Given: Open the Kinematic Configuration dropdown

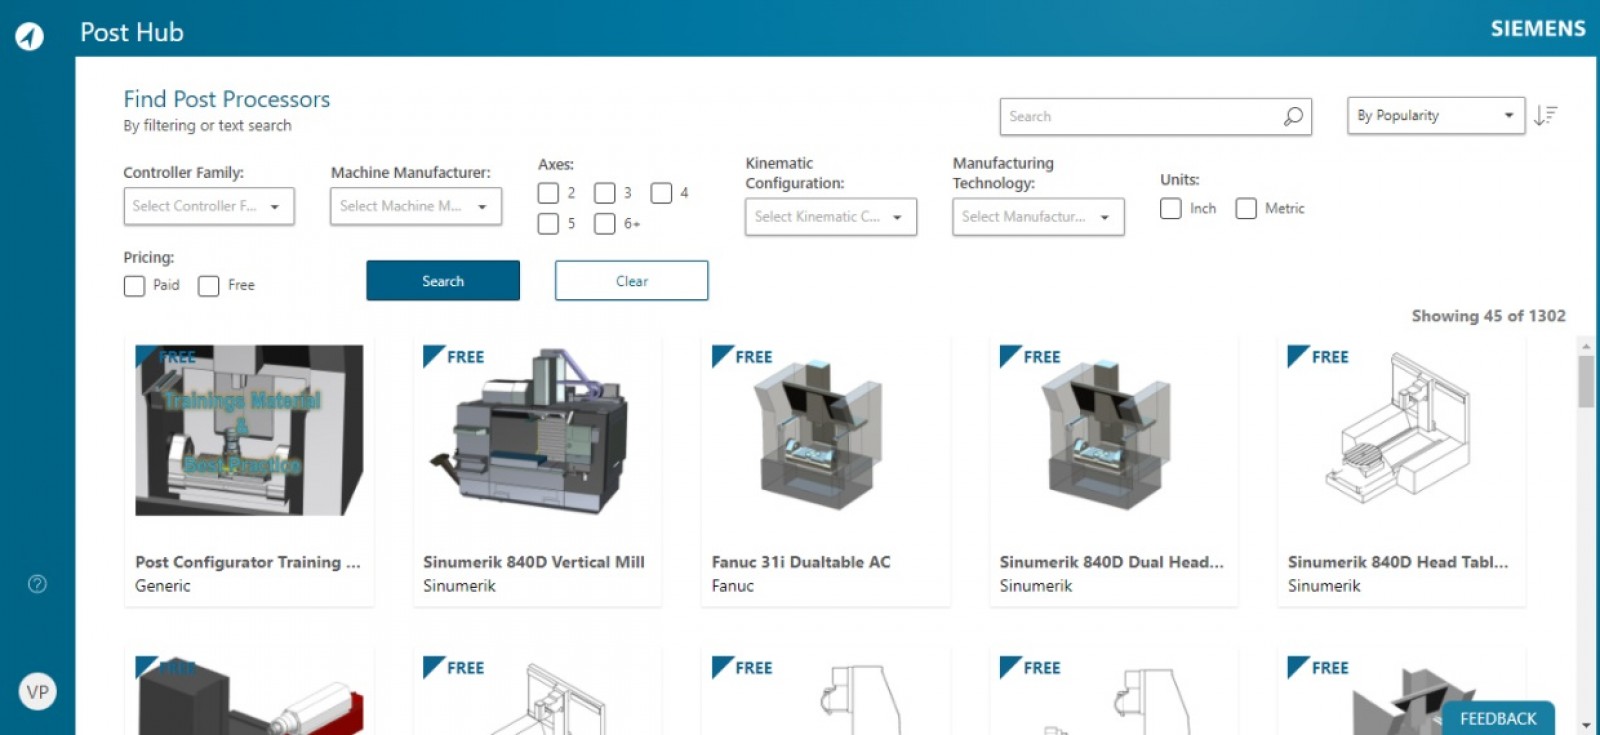Looking at the screenshot, I should (831, 217).
